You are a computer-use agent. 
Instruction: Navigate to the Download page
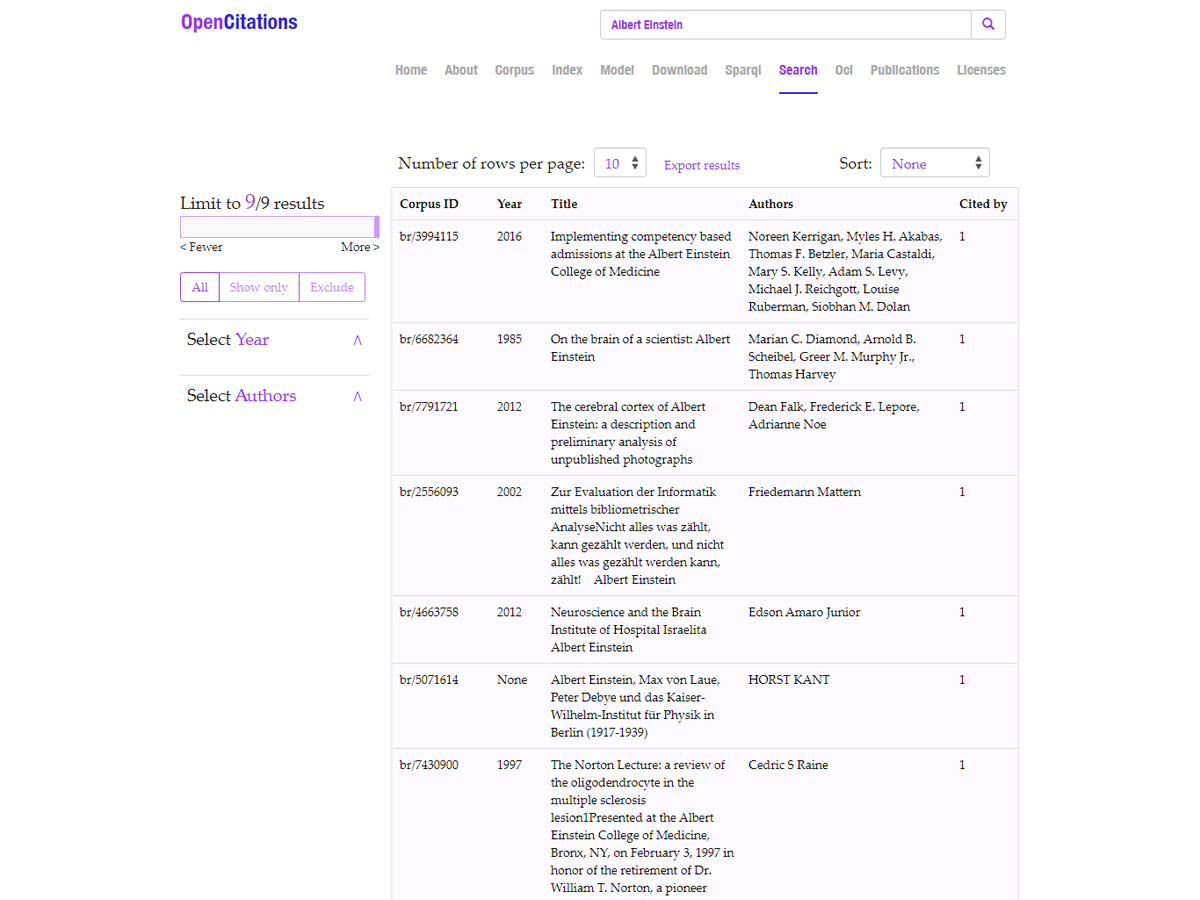679,70
